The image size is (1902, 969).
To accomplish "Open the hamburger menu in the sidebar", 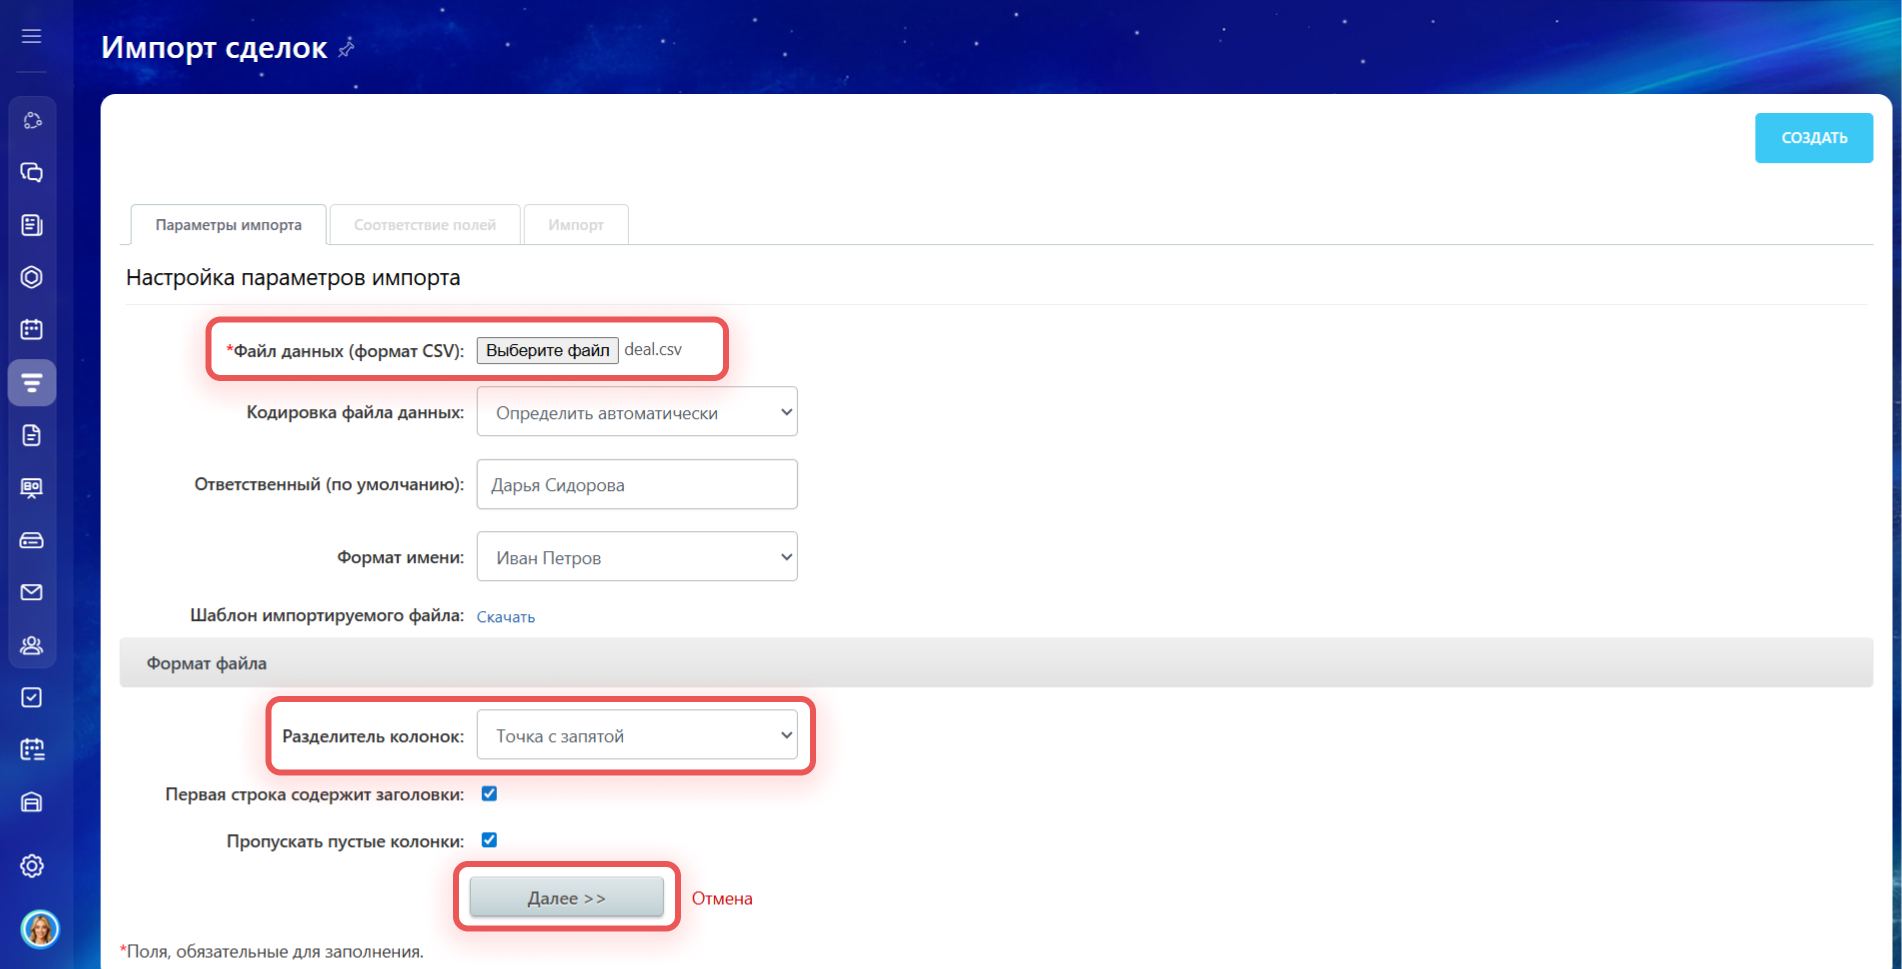I will click(32, 37).
